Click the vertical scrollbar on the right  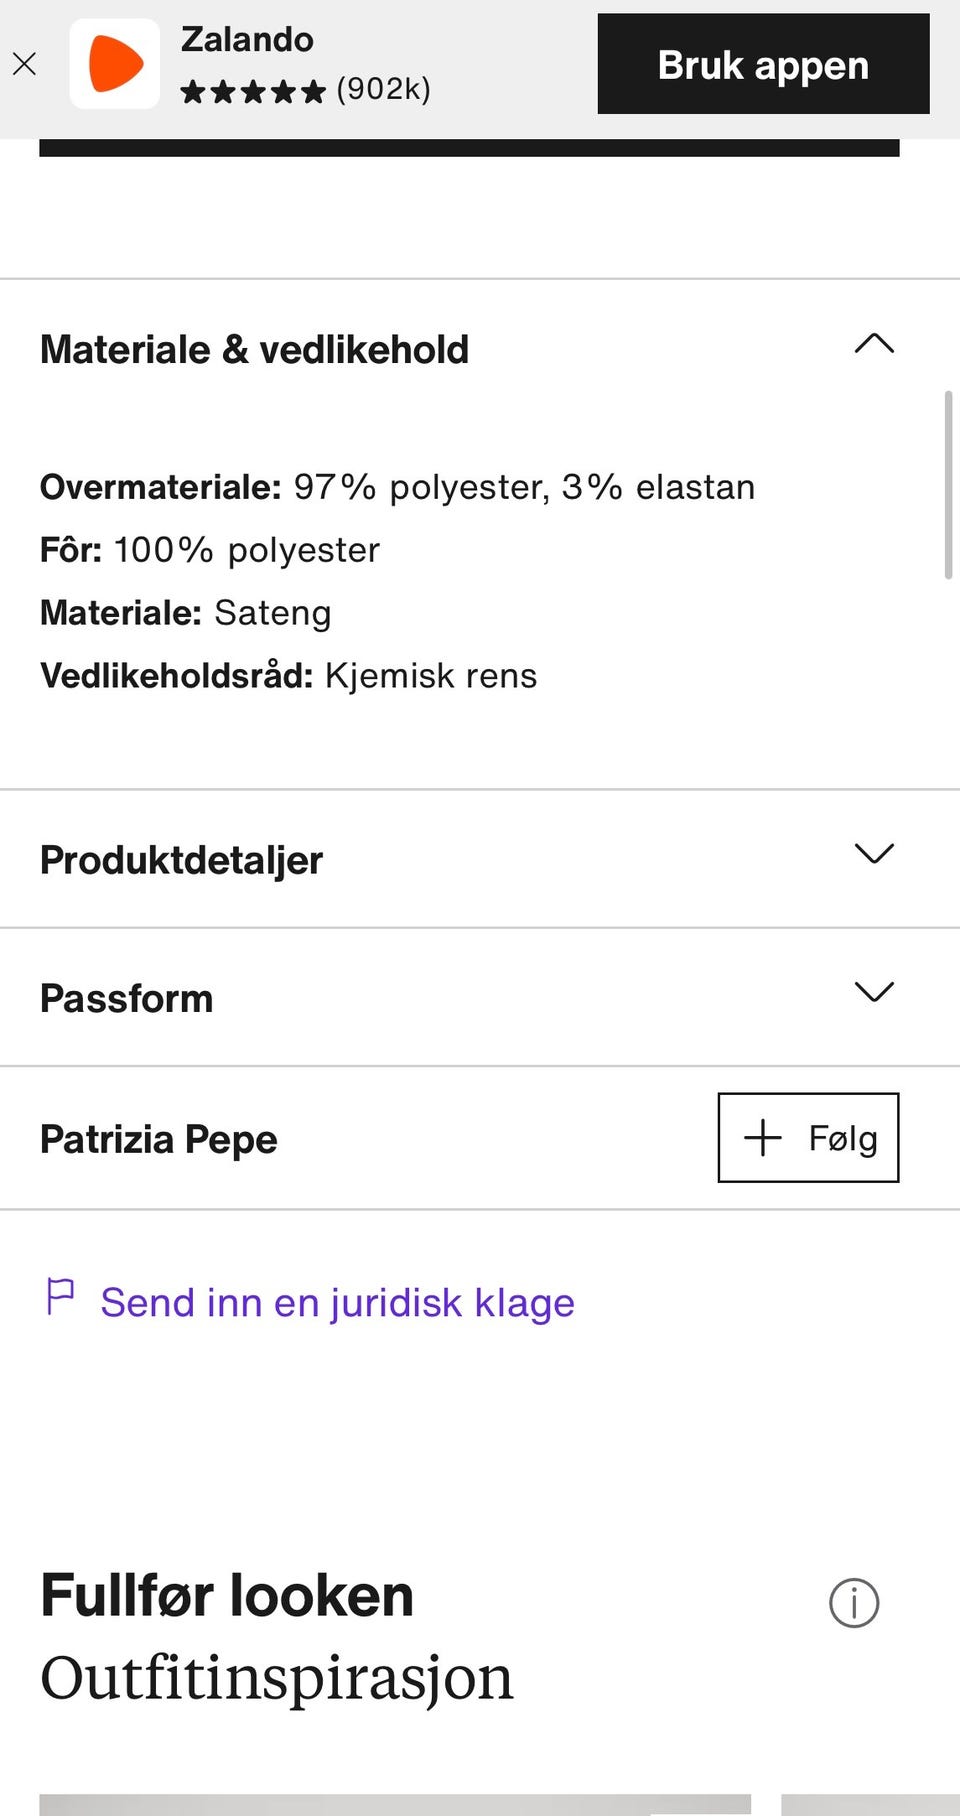click(948, 485)
